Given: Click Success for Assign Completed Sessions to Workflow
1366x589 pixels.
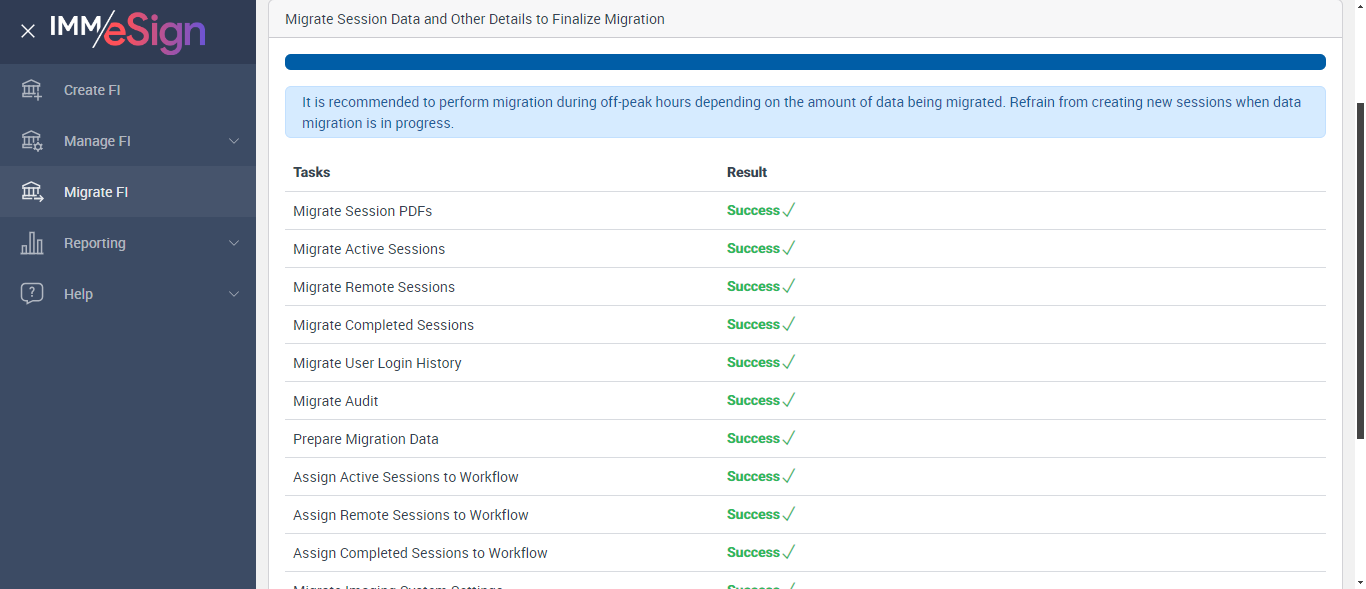Looking at the screenshot, I should (x=753, y=552).
